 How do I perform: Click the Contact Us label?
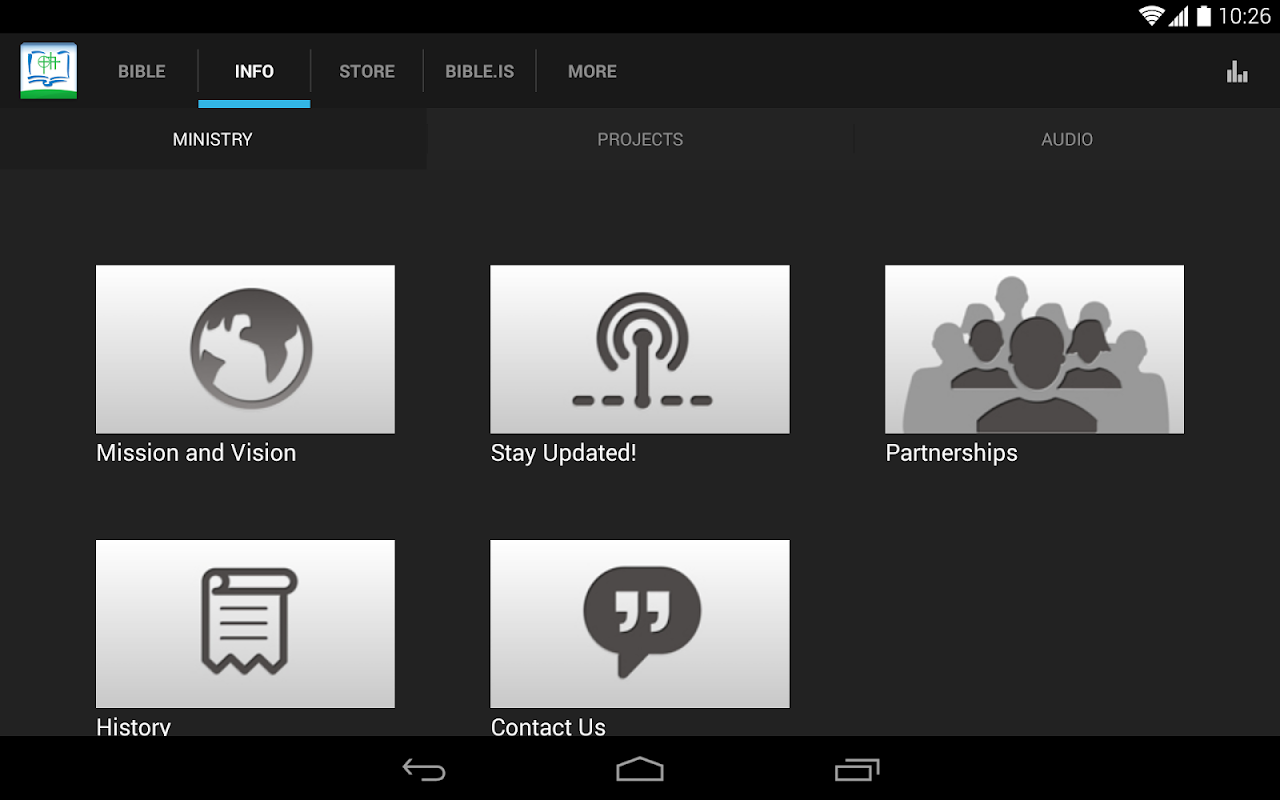548,727
